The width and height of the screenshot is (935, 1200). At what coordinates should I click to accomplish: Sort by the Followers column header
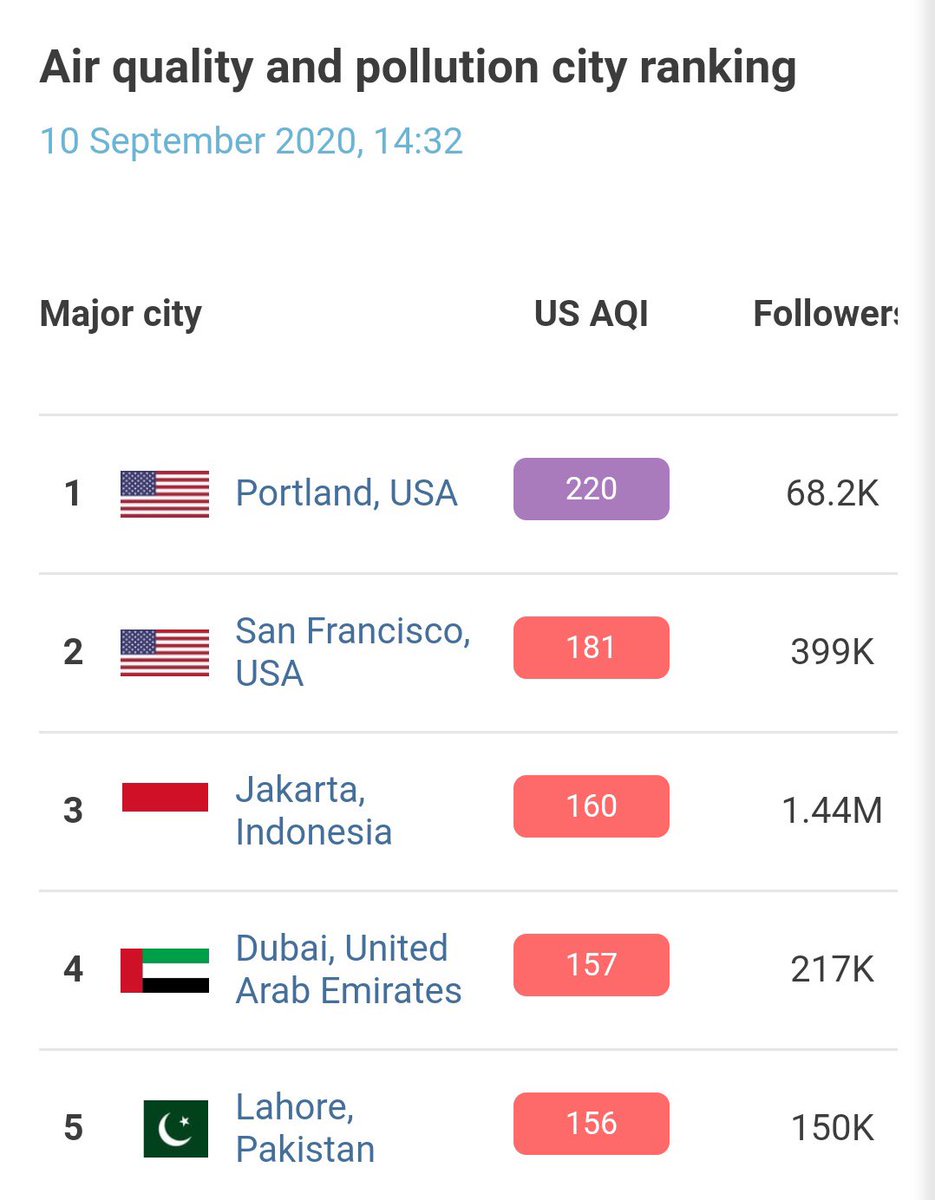pyautogui.click(x=824, y=314)
